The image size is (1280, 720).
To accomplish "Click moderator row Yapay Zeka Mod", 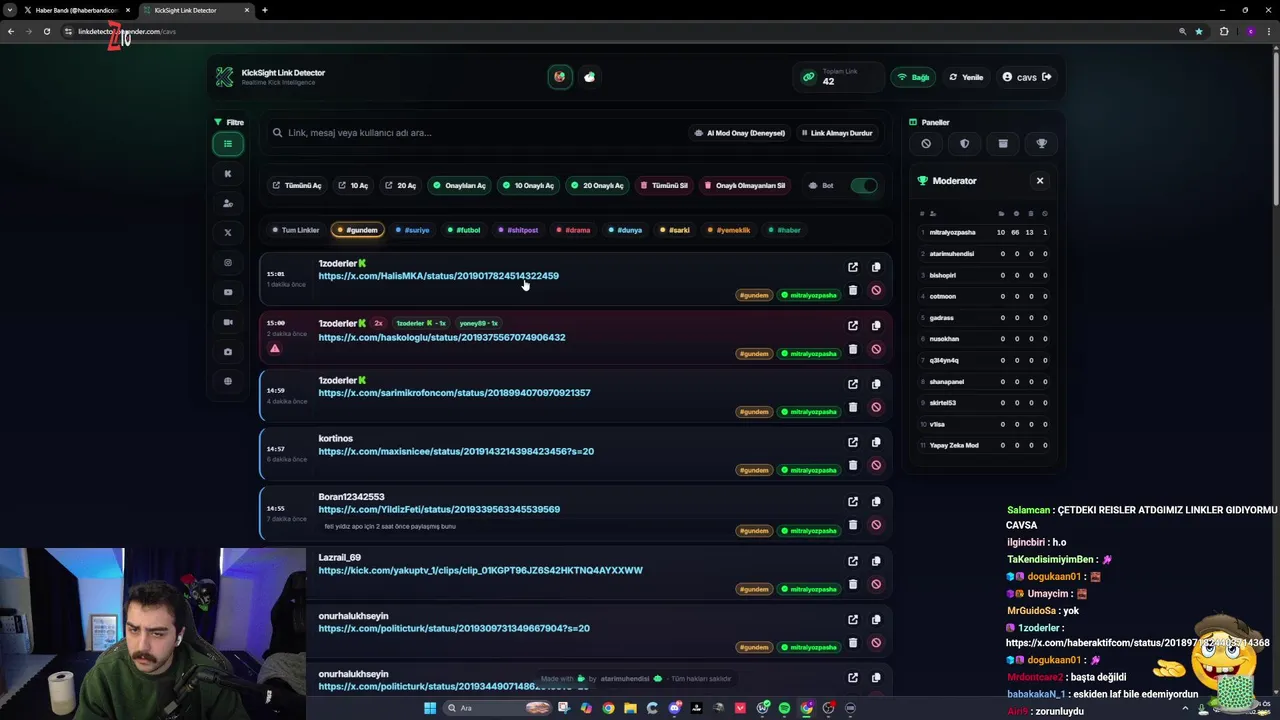I will (x=985, y=445).
